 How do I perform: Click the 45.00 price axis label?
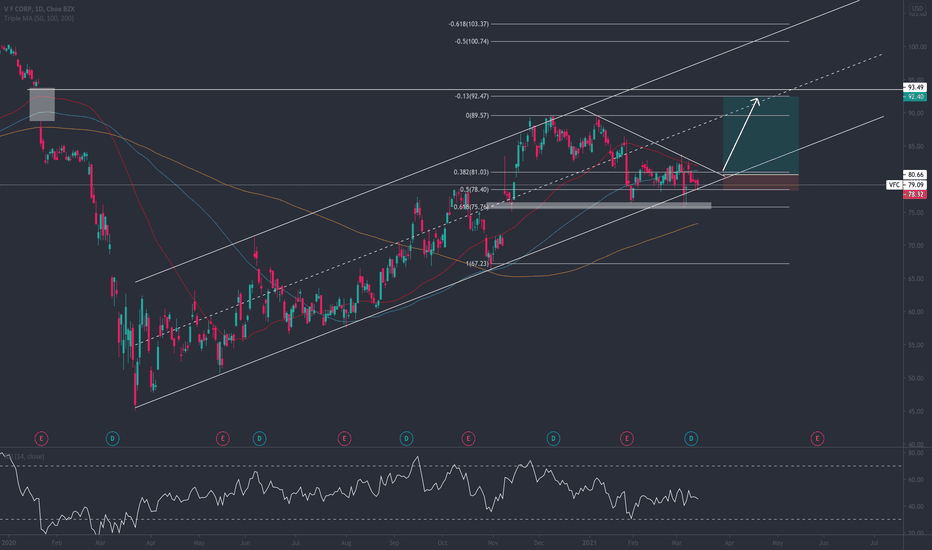(917, 411)
